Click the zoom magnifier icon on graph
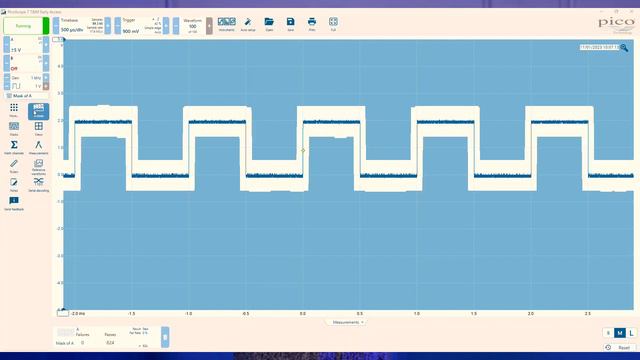This screenshot has width=640, height=360. tap(624, 48)
